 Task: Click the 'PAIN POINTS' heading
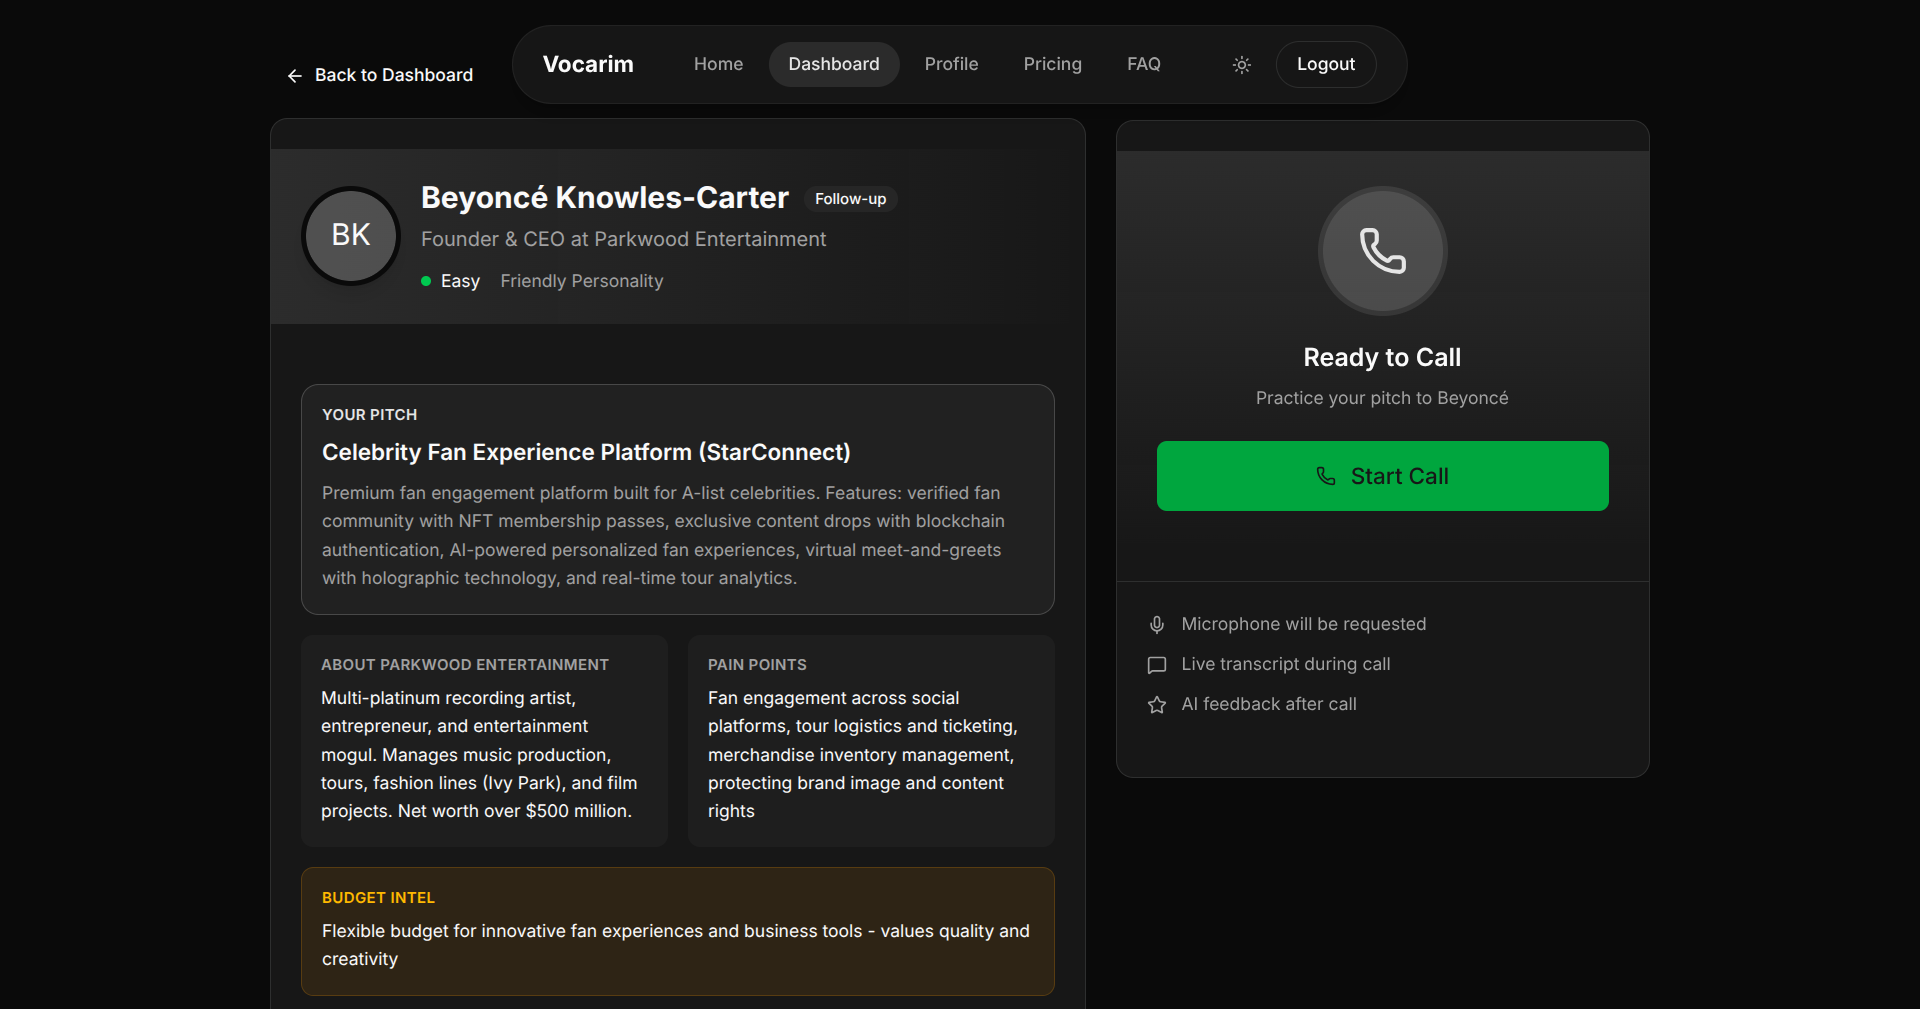[757, 665]
